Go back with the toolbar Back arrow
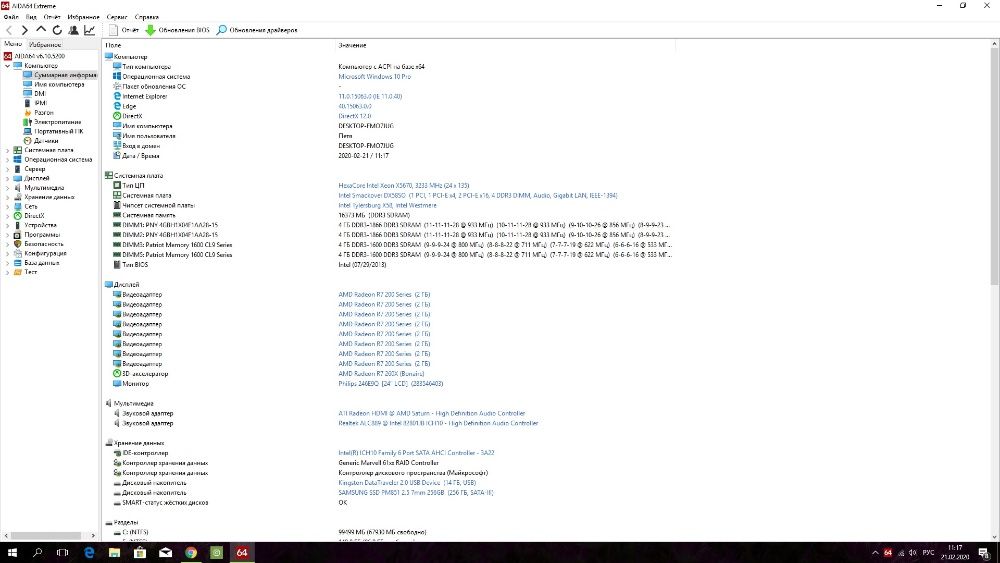1000x563 pixels. pyautogui.click(x=9, y=30)
